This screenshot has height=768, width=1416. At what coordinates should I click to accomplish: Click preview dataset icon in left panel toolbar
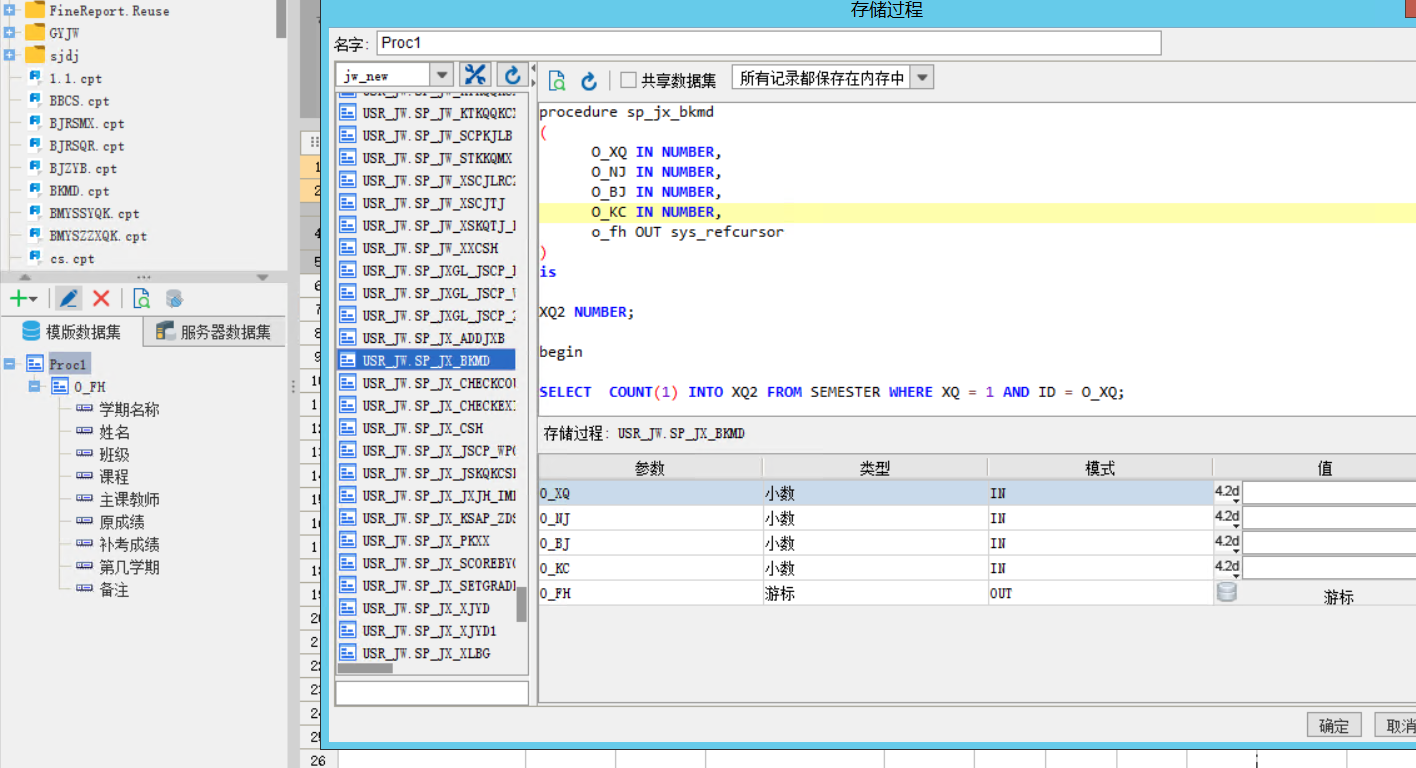pyautogui.click(x=142, y=298)
